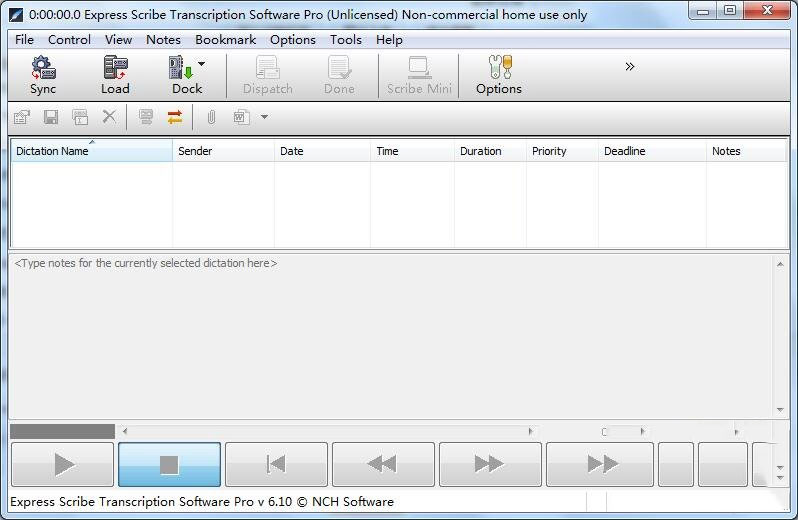Click the notes scrollbar up arrow
The image size is (798, 520).
pyautogui.click(x=780, y=264)
